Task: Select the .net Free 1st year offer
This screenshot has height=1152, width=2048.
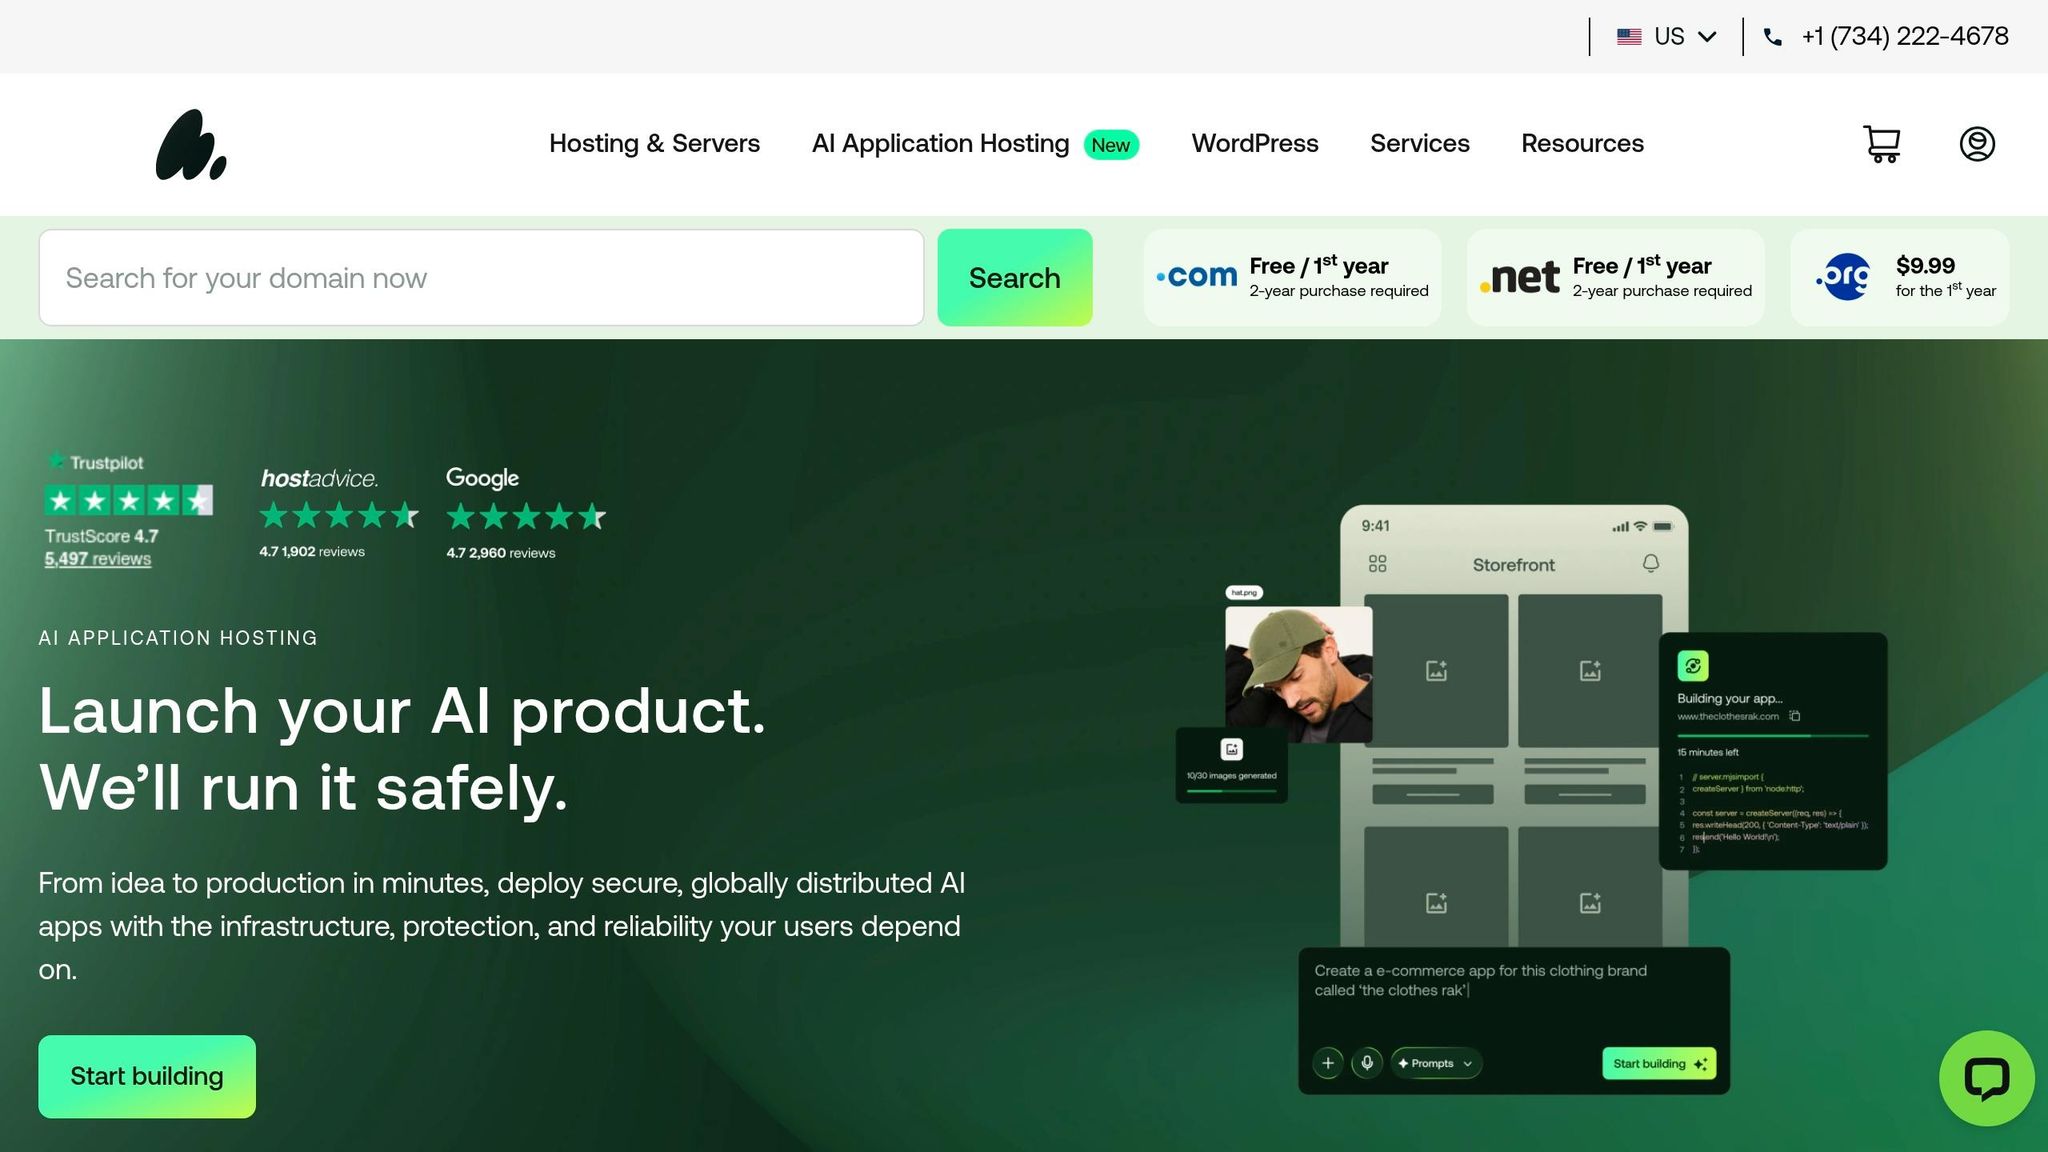Action: click(1616, 277)
